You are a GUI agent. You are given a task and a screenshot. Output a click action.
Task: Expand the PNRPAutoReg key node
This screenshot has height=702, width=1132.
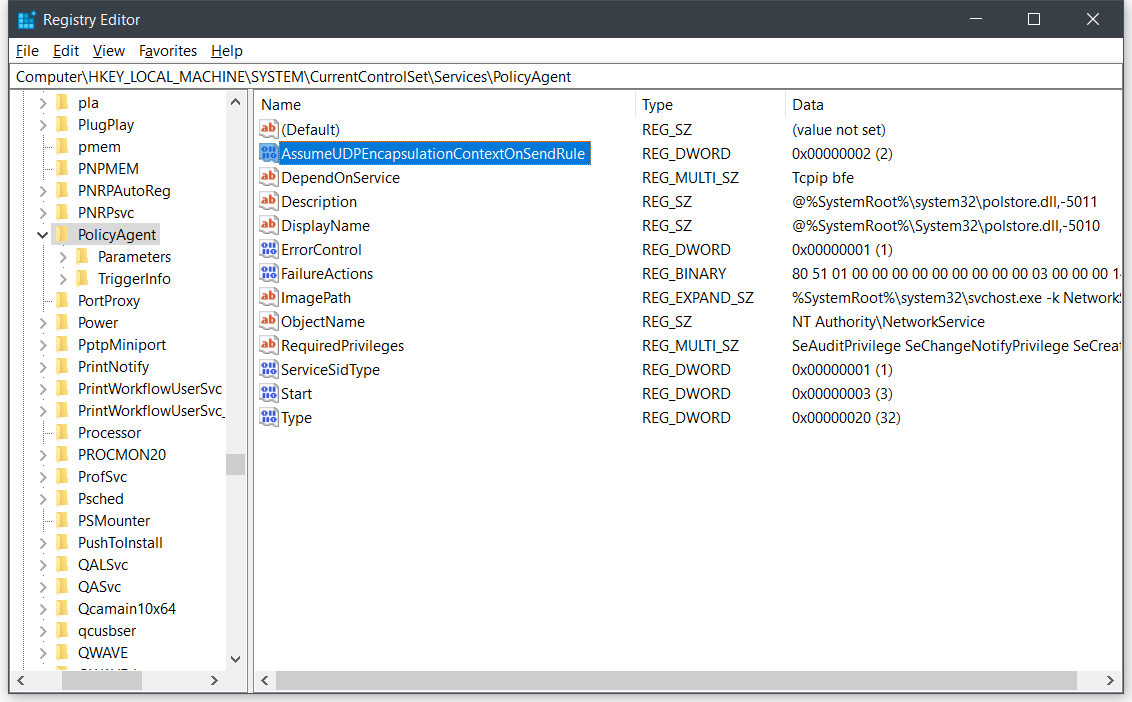point(43,191)
